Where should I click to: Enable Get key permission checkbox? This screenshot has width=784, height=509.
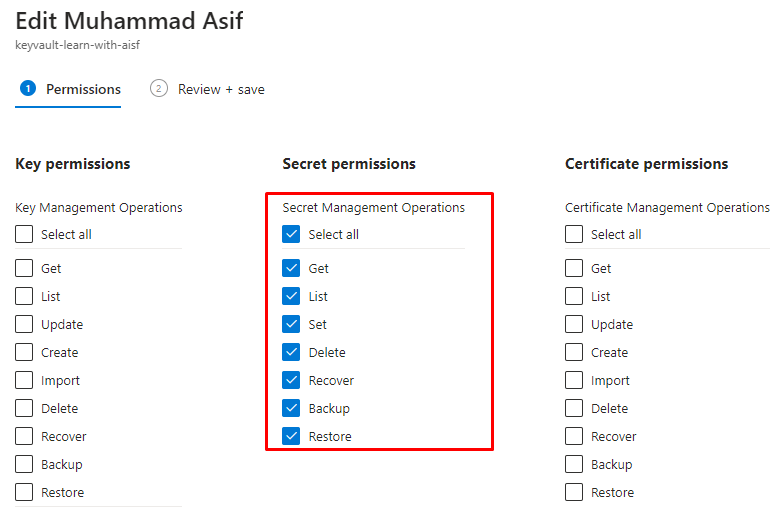click(x=24, y=268)
